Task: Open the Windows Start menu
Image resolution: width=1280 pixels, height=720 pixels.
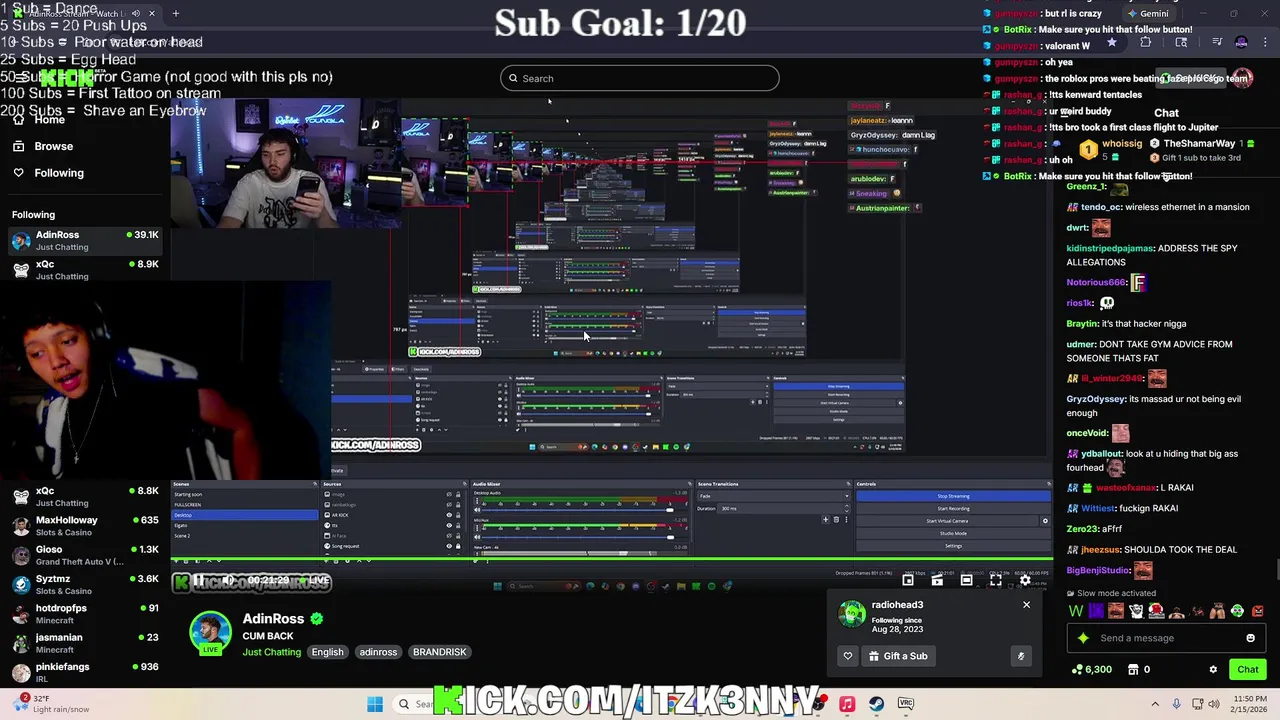Action: [x=375, y=704]
